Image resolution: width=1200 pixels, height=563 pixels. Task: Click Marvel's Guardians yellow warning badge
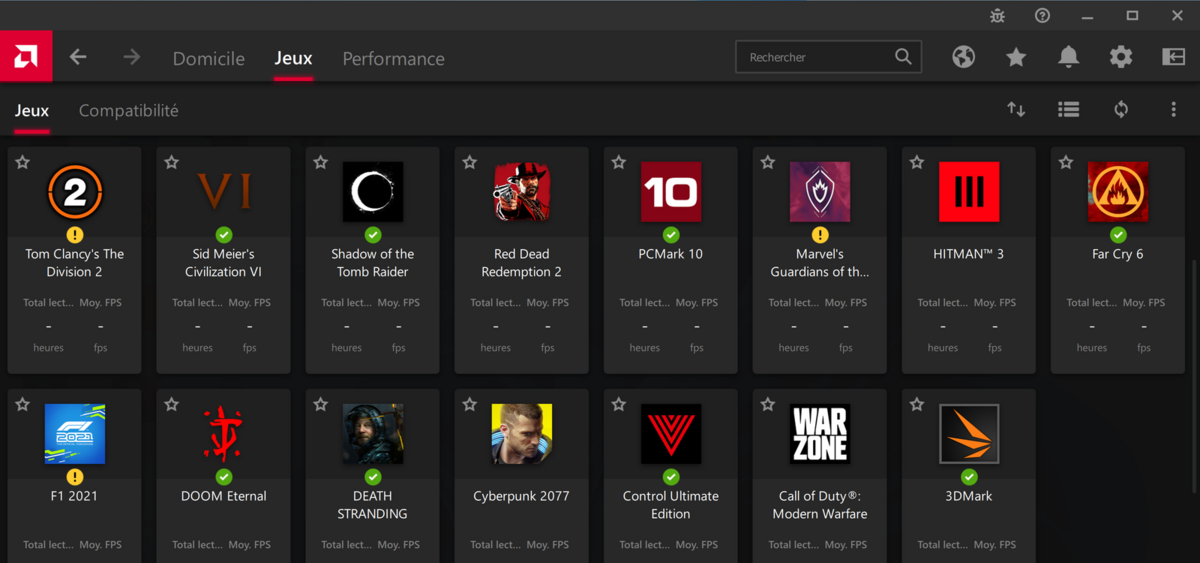[820, 235]
